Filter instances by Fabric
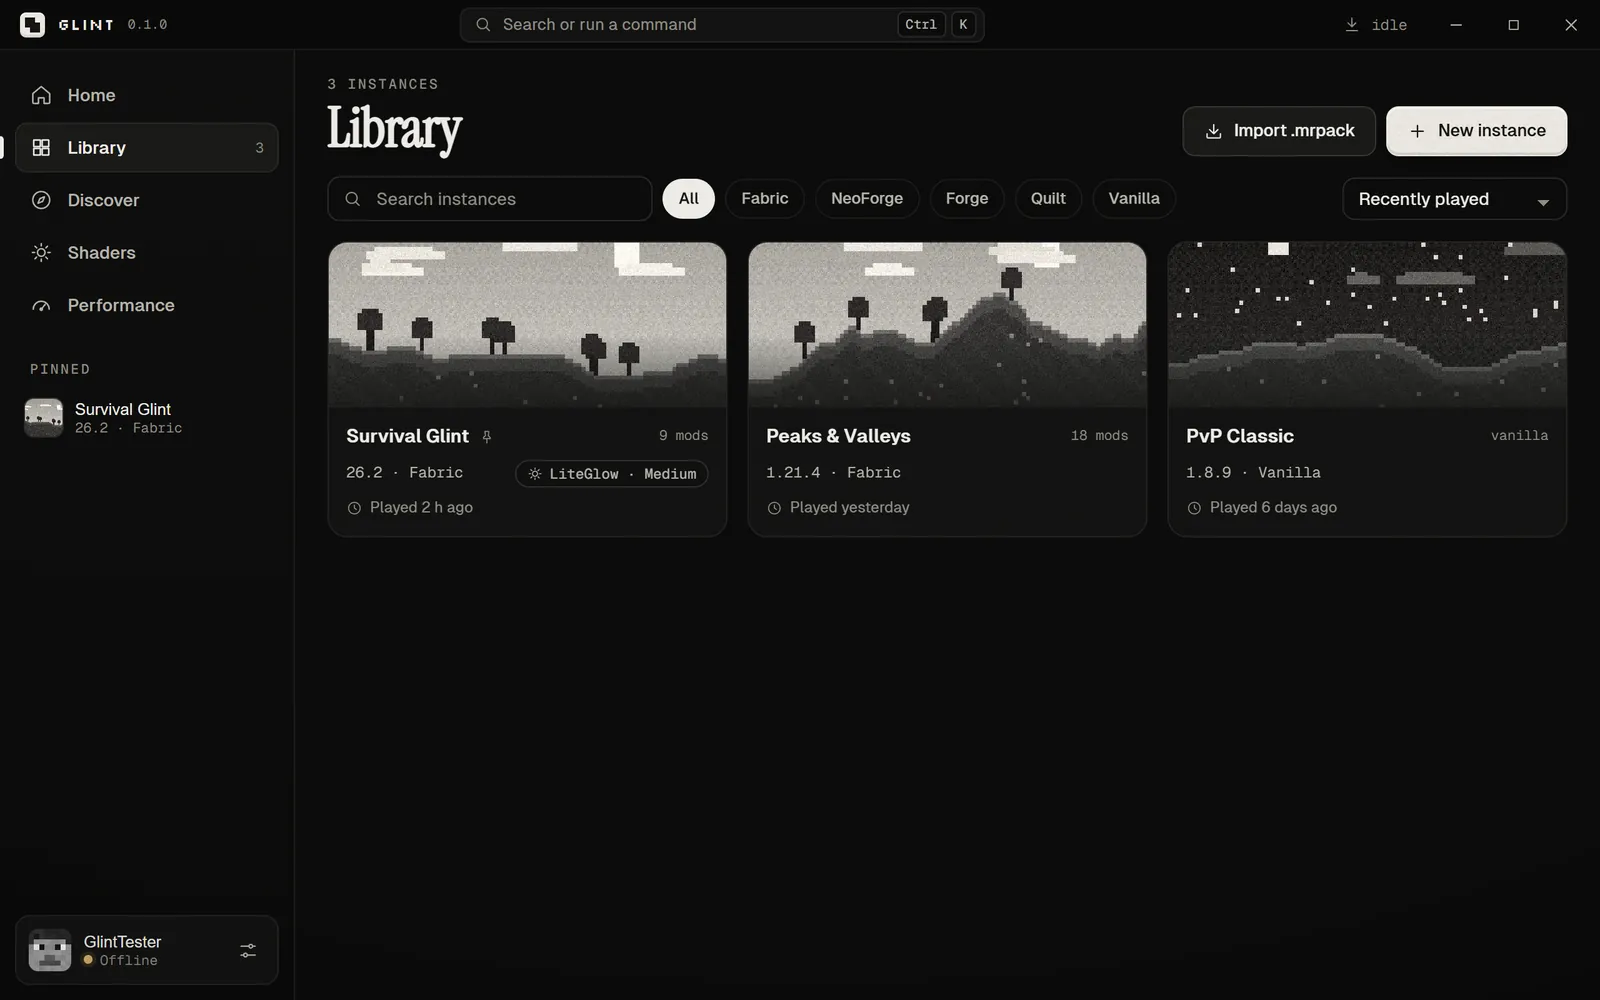Image resolution: width=1600 pixels, height=1000 pixels. tap(765, 199)
